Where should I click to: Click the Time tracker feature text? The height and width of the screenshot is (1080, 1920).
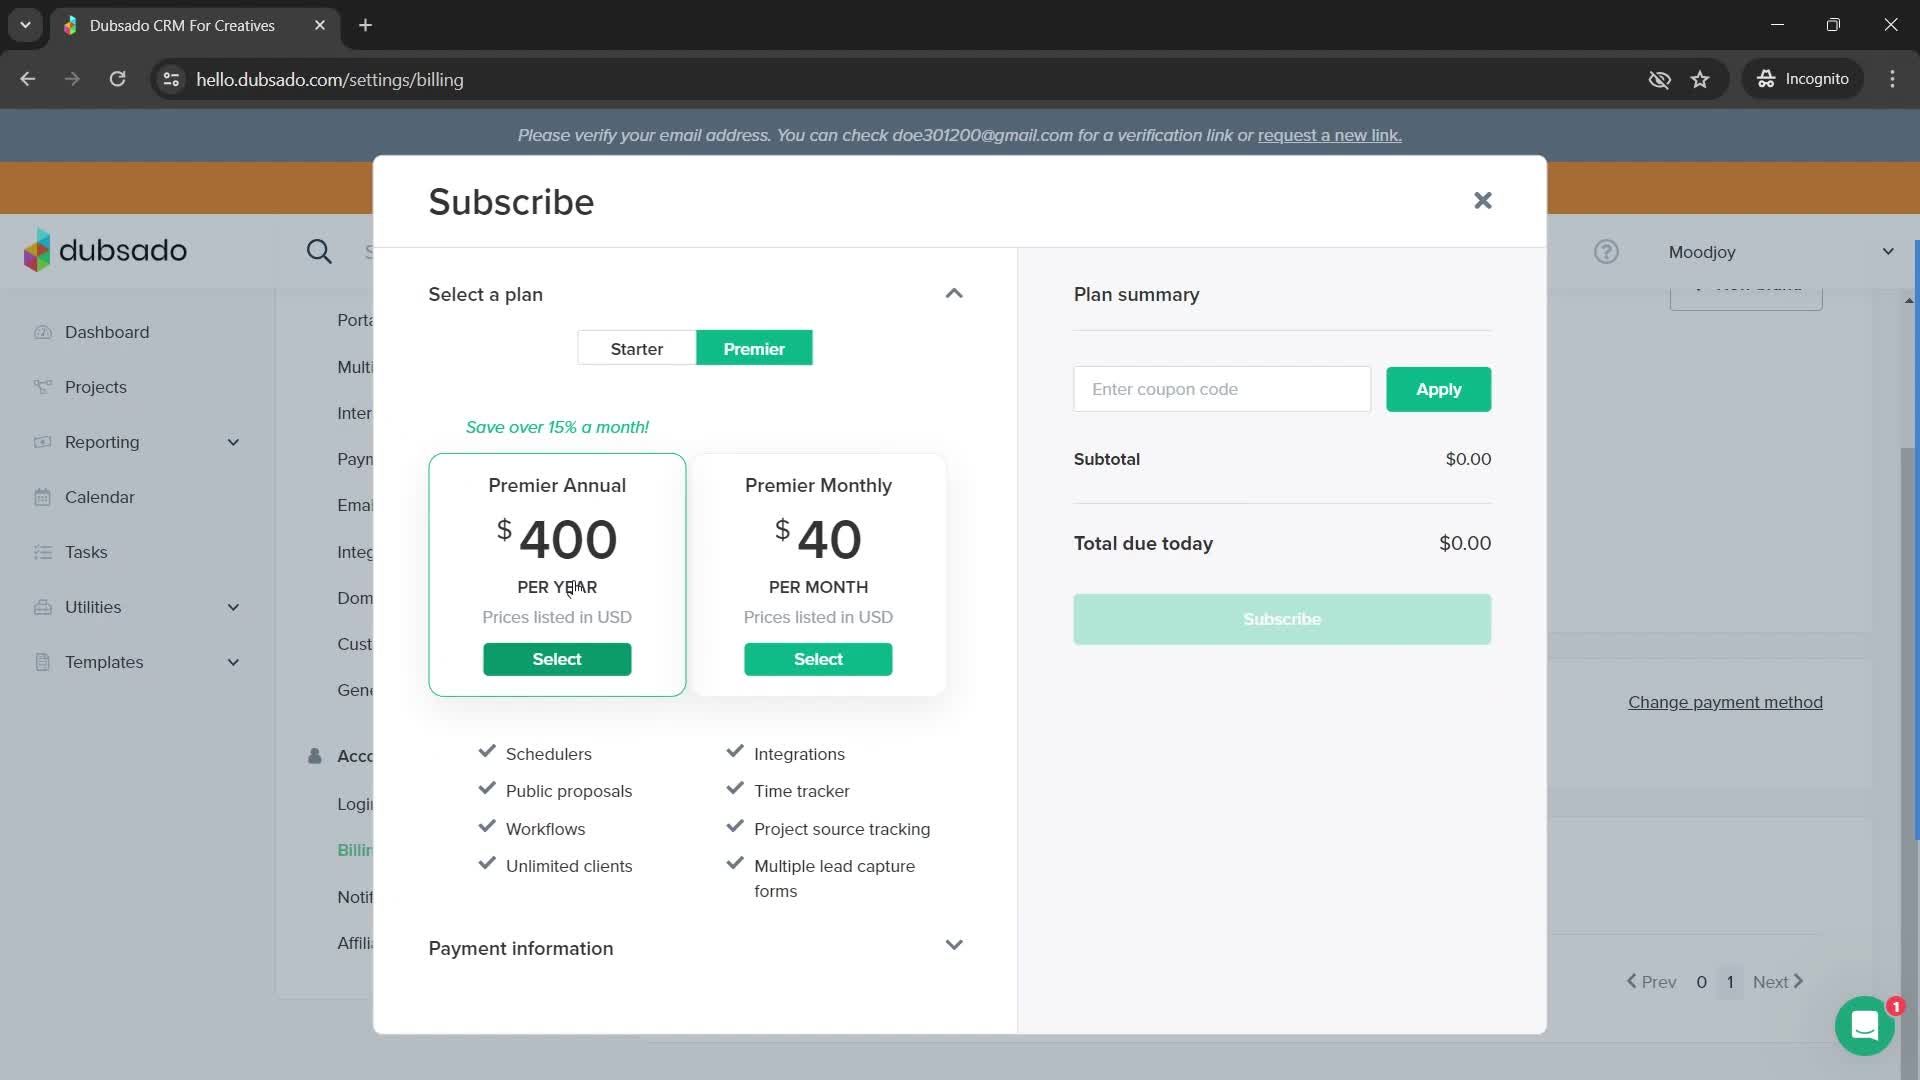(x=802, y=791)
